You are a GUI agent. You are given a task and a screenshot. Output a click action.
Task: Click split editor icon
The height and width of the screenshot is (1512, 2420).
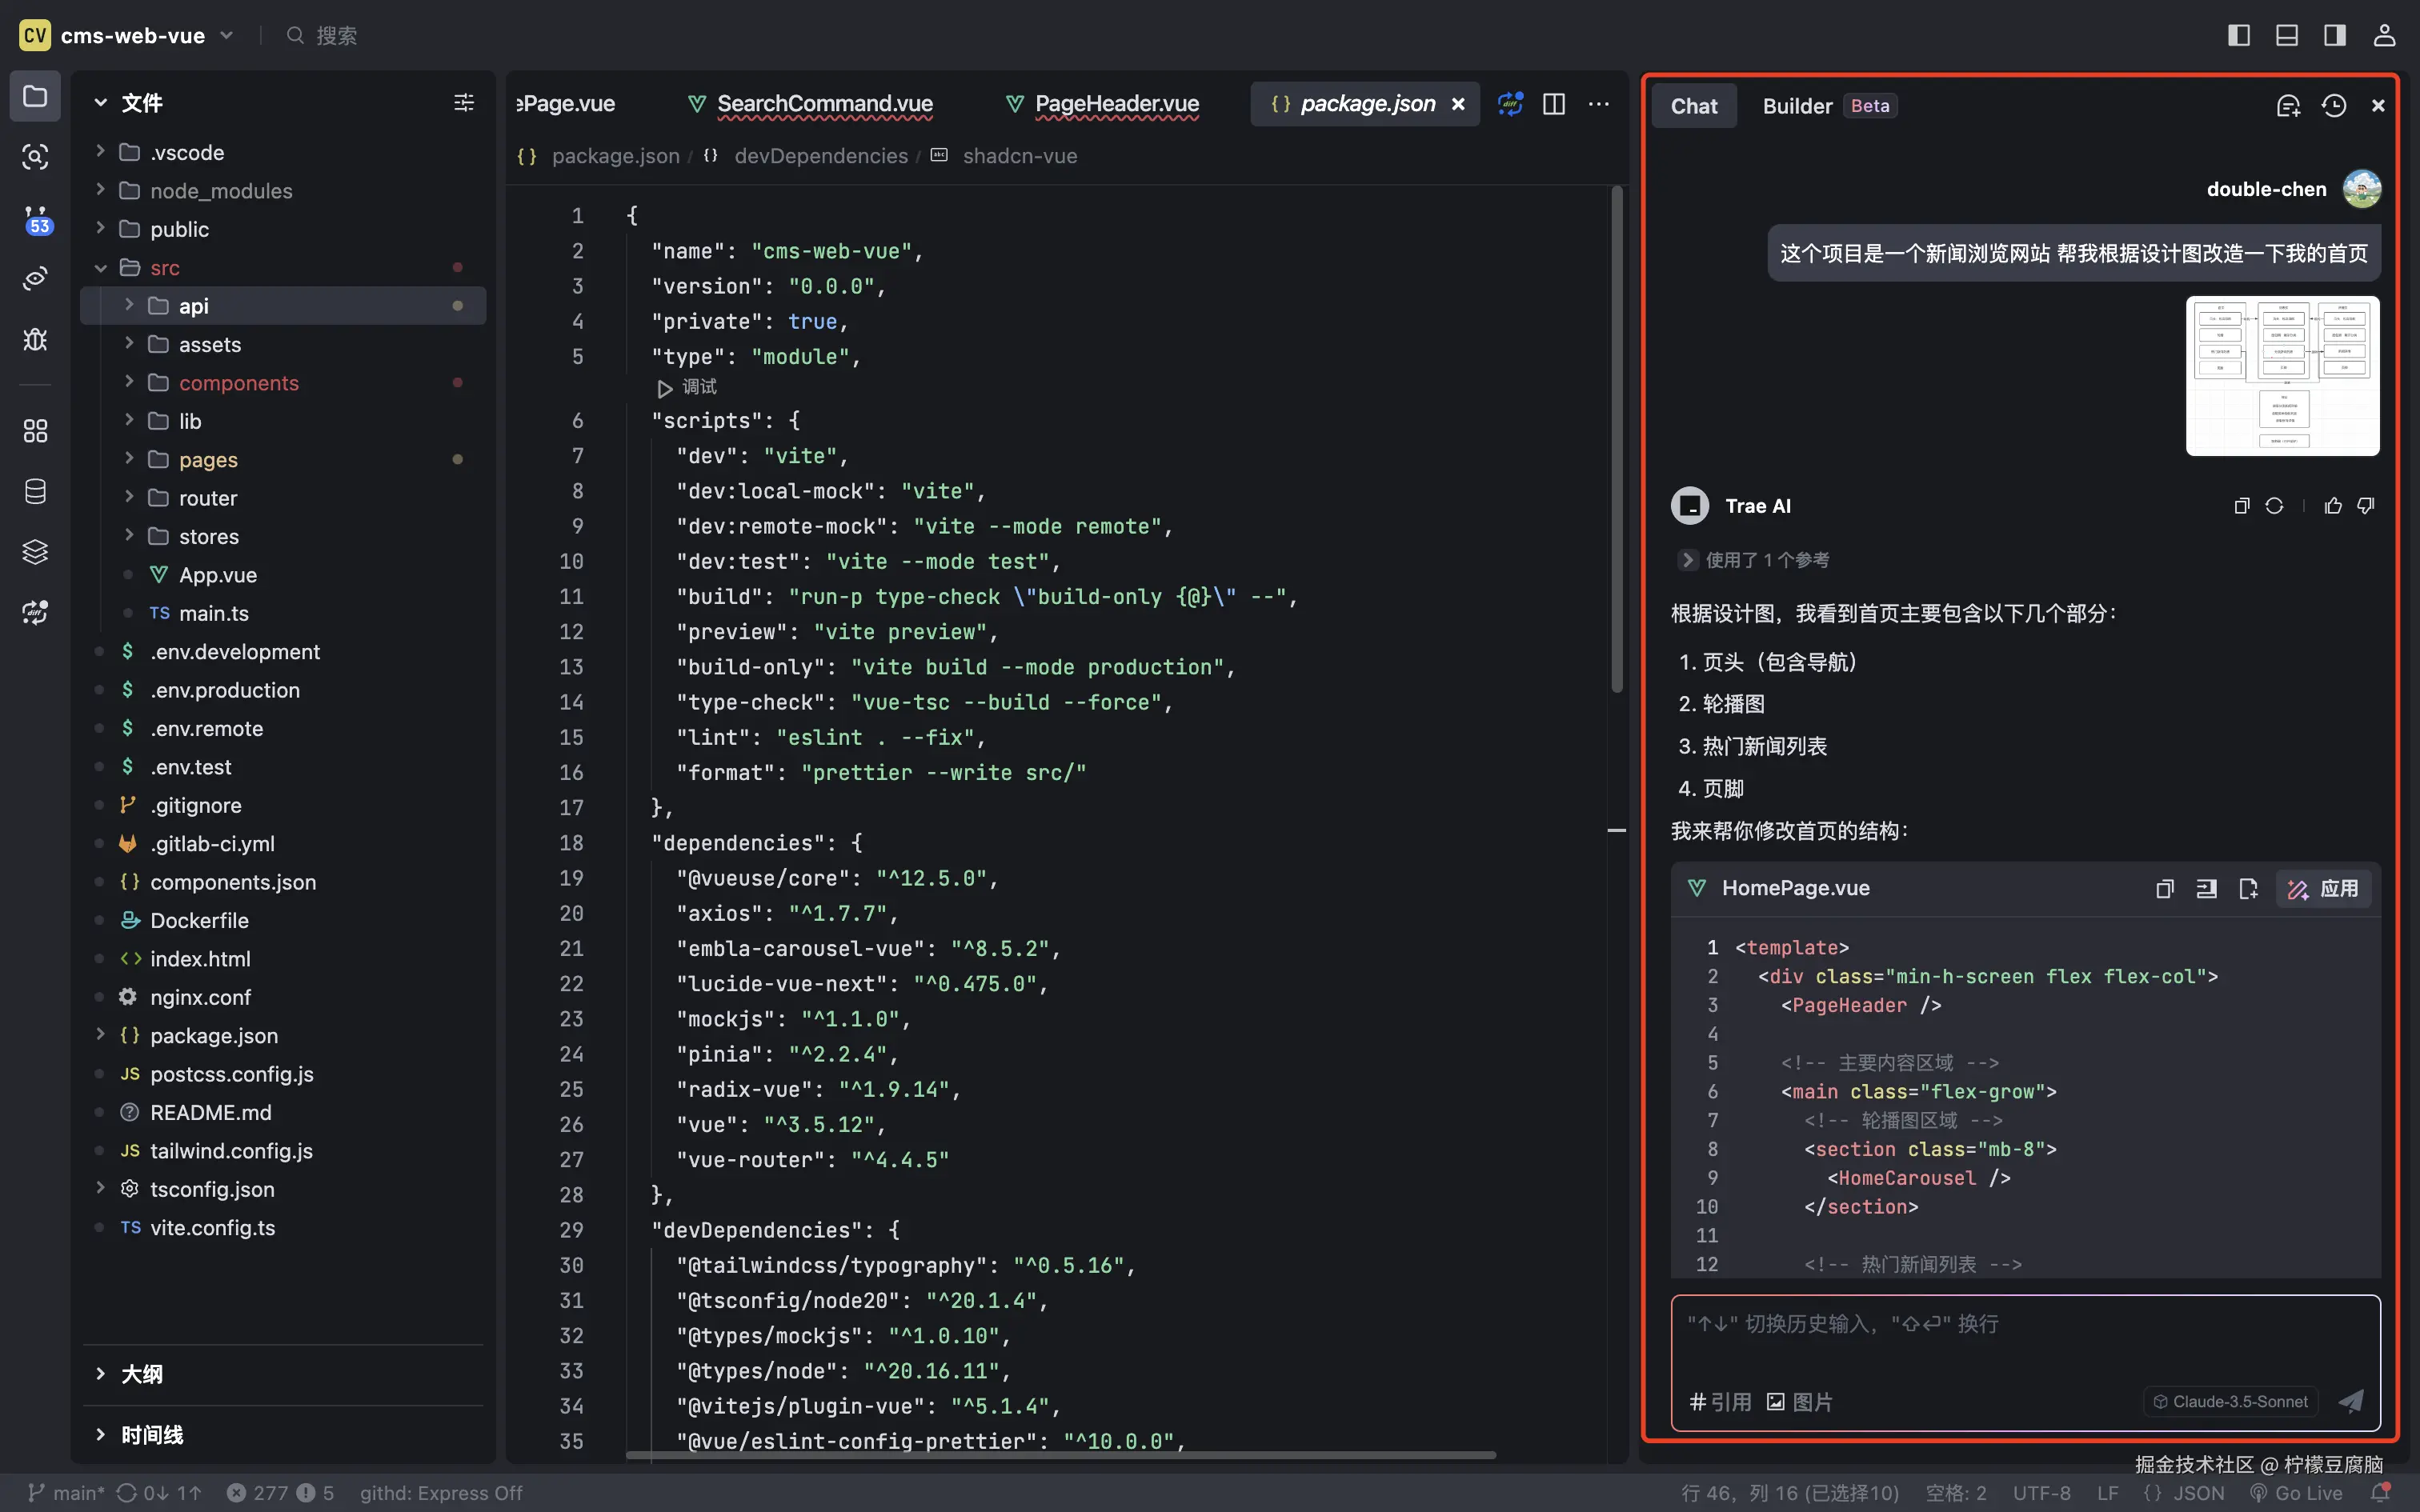pos(1554,104)
